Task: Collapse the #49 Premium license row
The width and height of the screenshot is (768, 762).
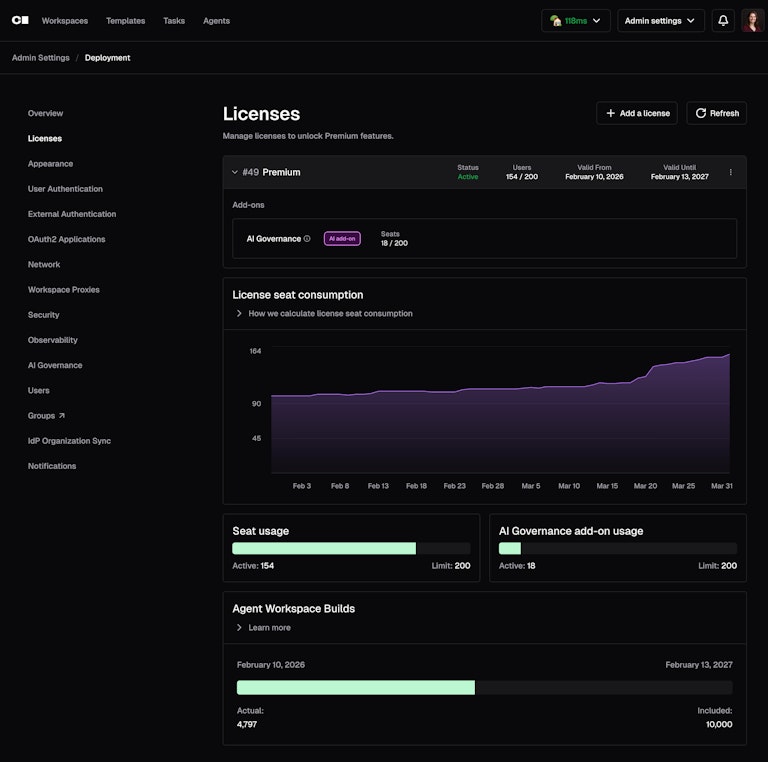Action: coord(235,172)
